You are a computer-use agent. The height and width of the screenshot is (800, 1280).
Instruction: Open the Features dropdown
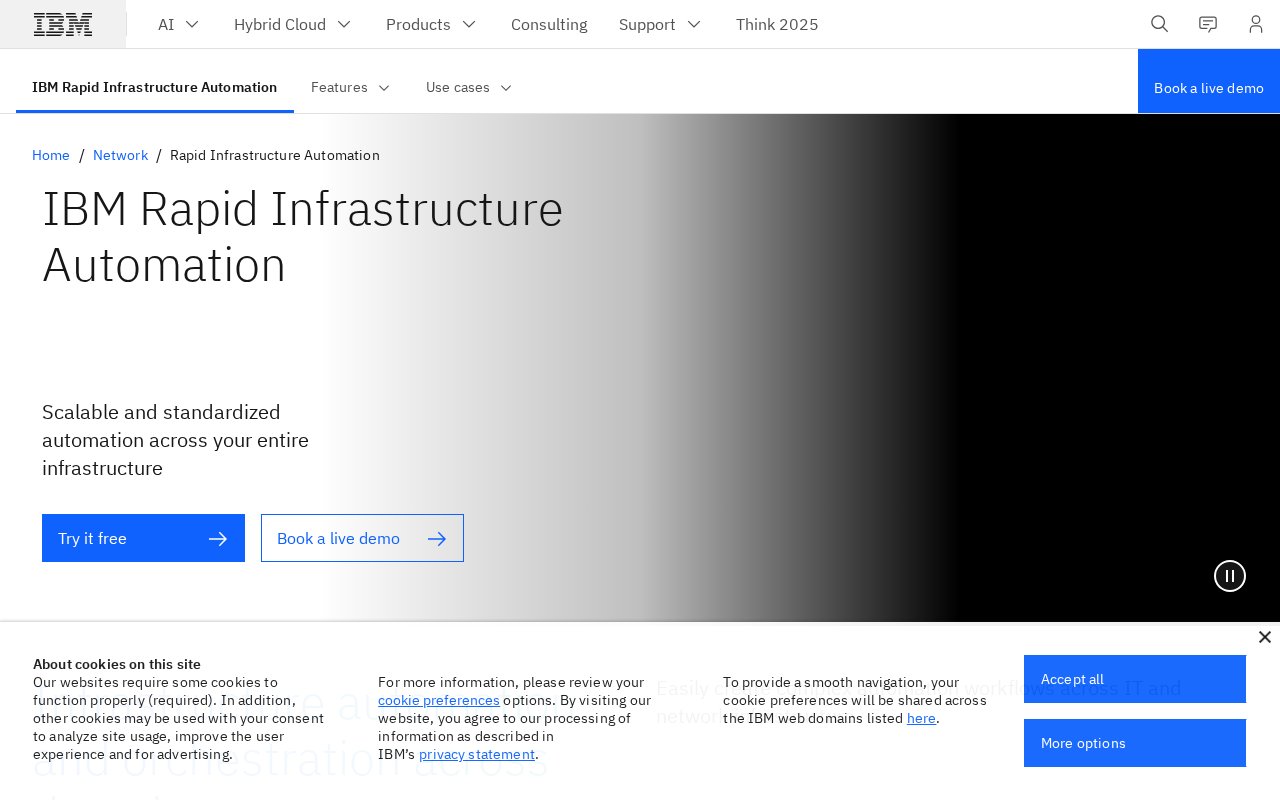(351, 87)
